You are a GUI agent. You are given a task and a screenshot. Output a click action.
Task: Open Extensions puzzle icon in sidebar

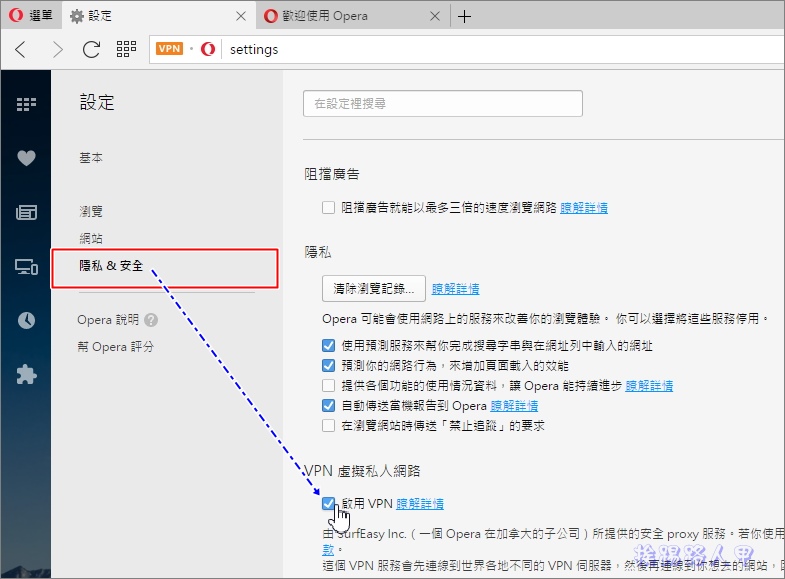(26, 374)
